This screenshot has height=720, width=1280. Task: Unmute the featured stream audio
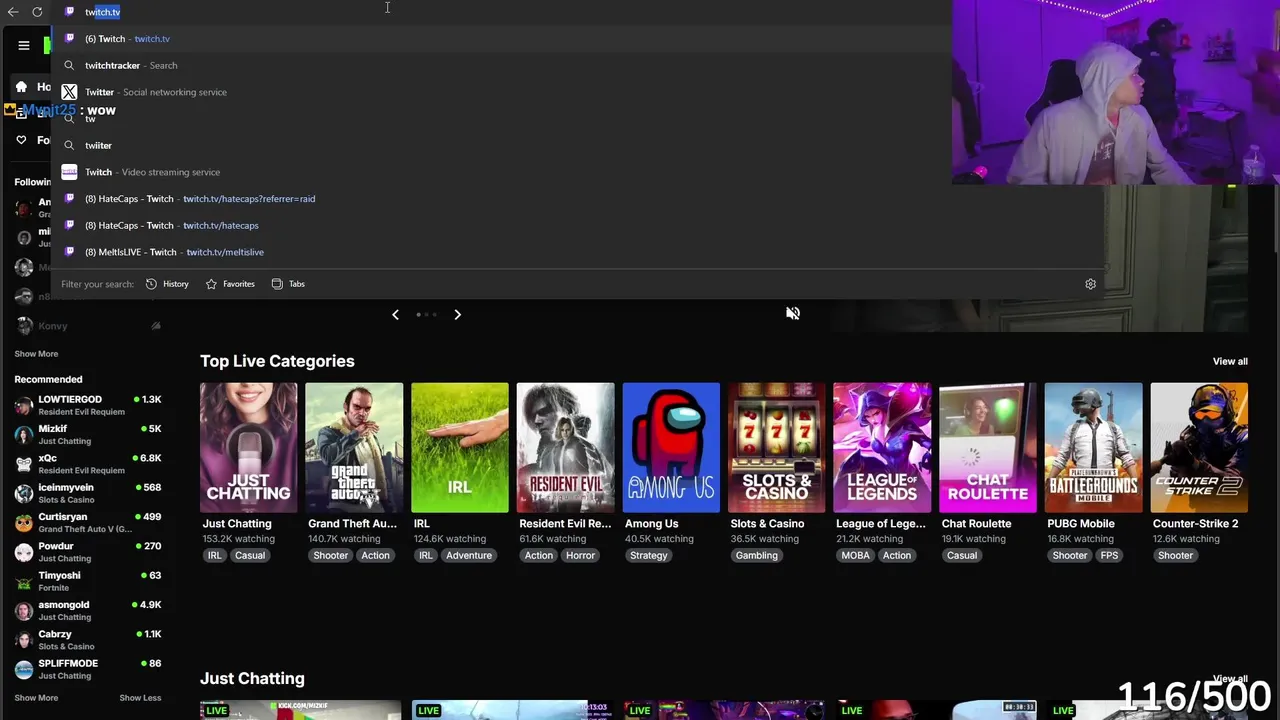[793, 314]
